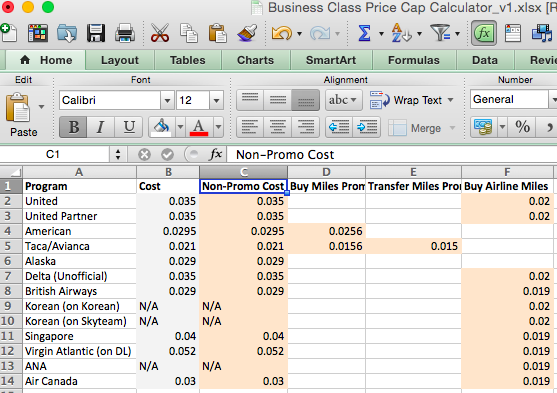The width and height of the screenshot is (557, 393).
Task: Confirm cell entry with the checkmark icon
Action: tap(167, 155)
